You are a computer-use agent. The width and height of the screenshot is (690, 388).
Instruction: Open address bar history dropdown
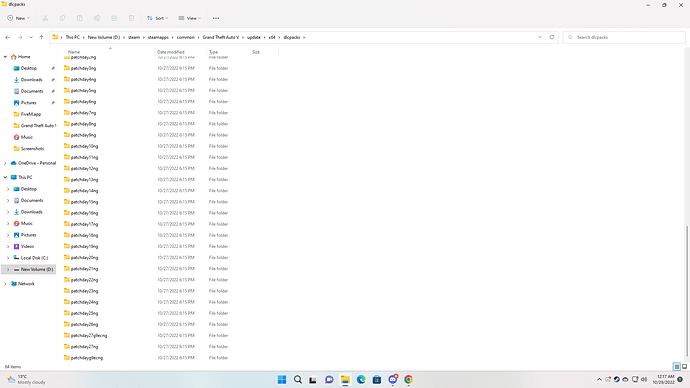pyautogui.click(x=540, y=37)
